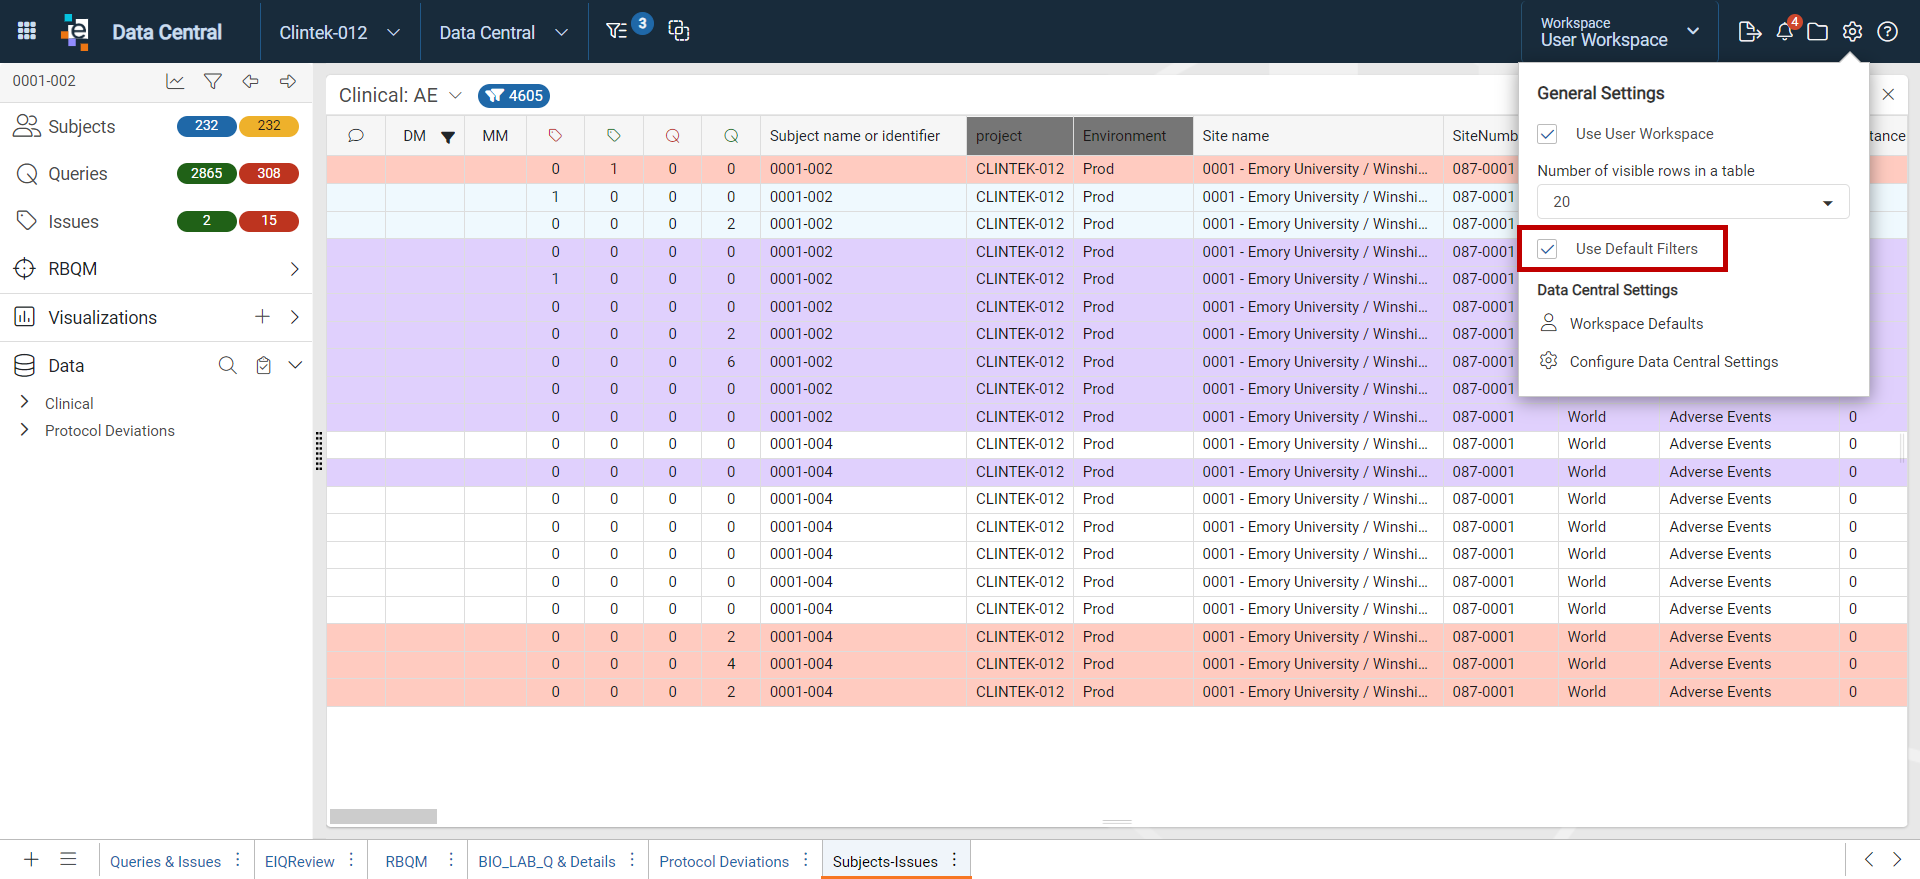
Task: Open the Clintek-012 study dropdown
Action: (340, 32)
